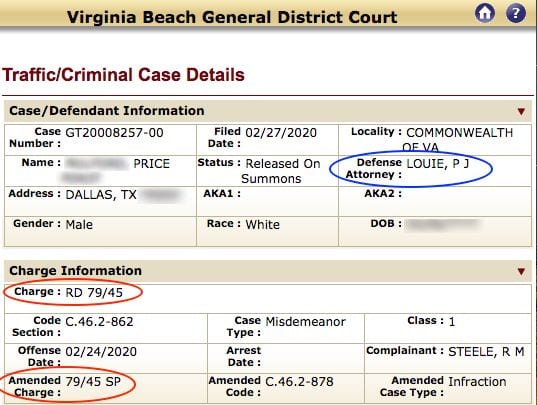The height and width of the screenshot is (405, 537).
Task: Click the Filed Date 02/27/2020
Action: coord(281,132)
